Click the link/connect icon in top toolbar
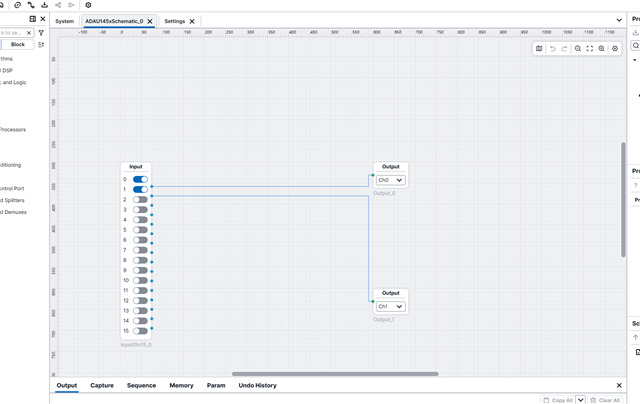 18,5
